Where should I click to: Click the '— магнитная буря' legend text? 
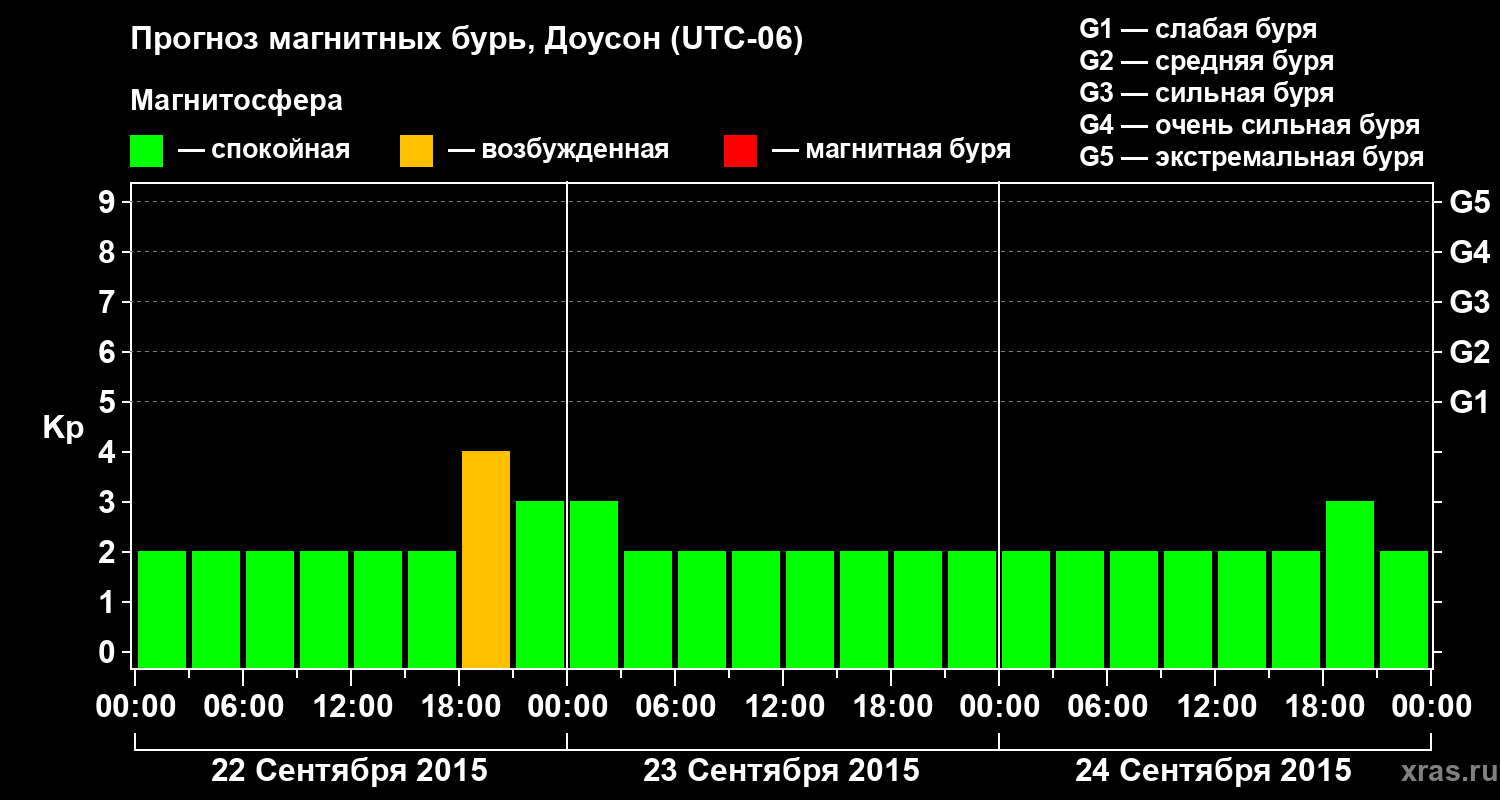click(x=892, y=151)
